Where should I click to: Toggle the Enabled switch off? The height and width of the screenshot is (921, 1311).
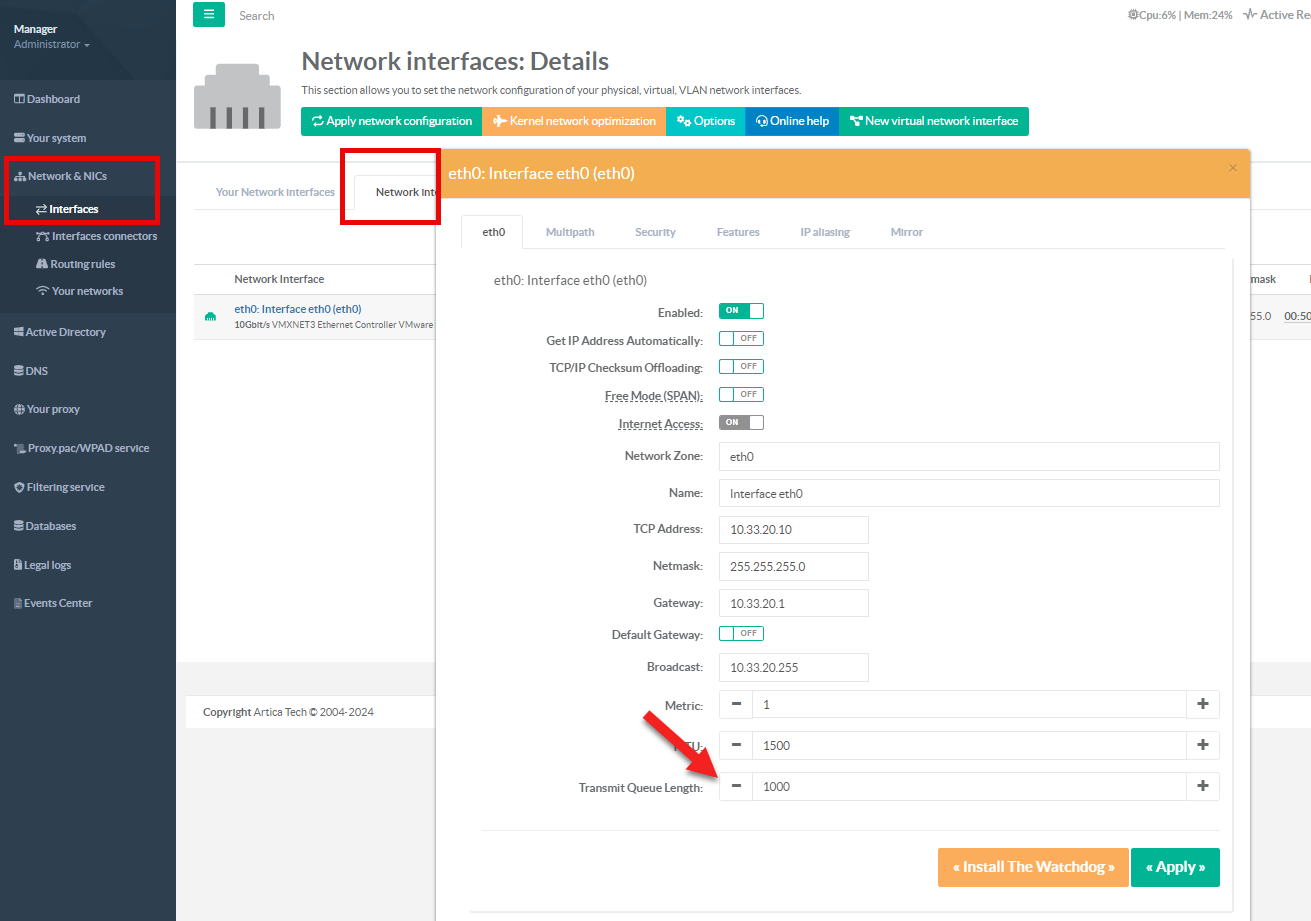click(741, 311)
